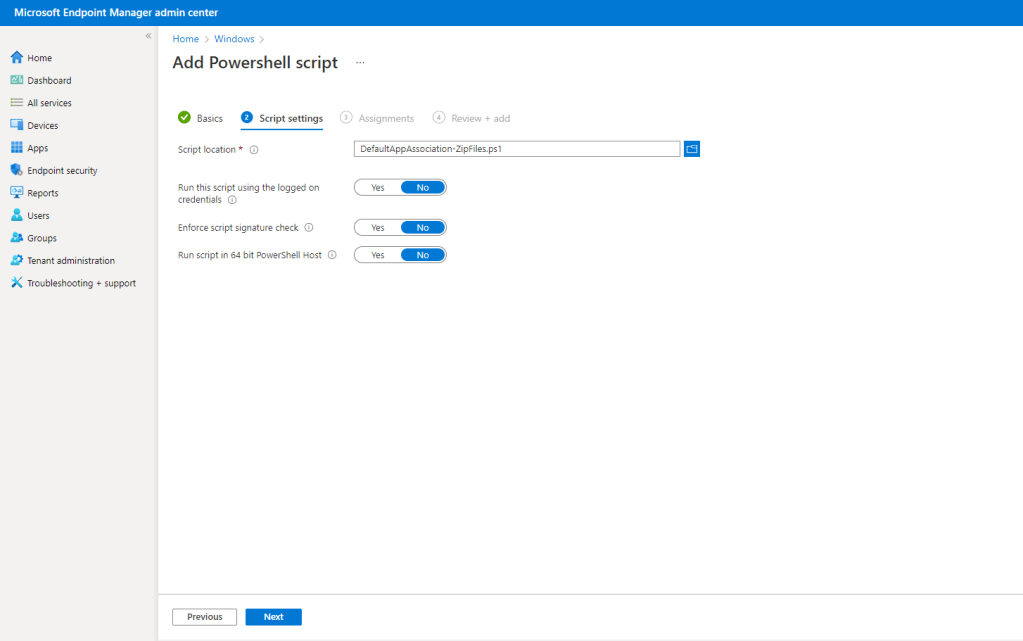
Task: Click the Next button
Action: 273,617
